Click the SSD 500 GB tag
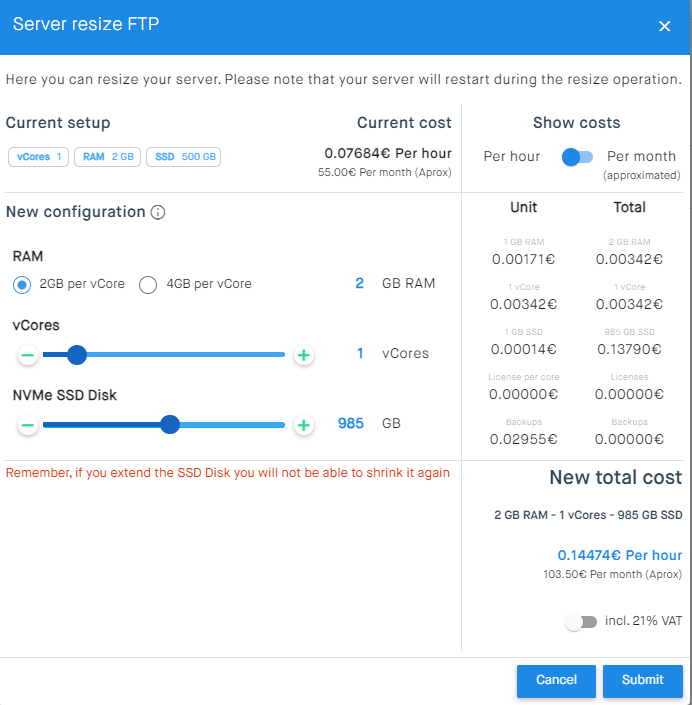 click(x=183, y=157)
